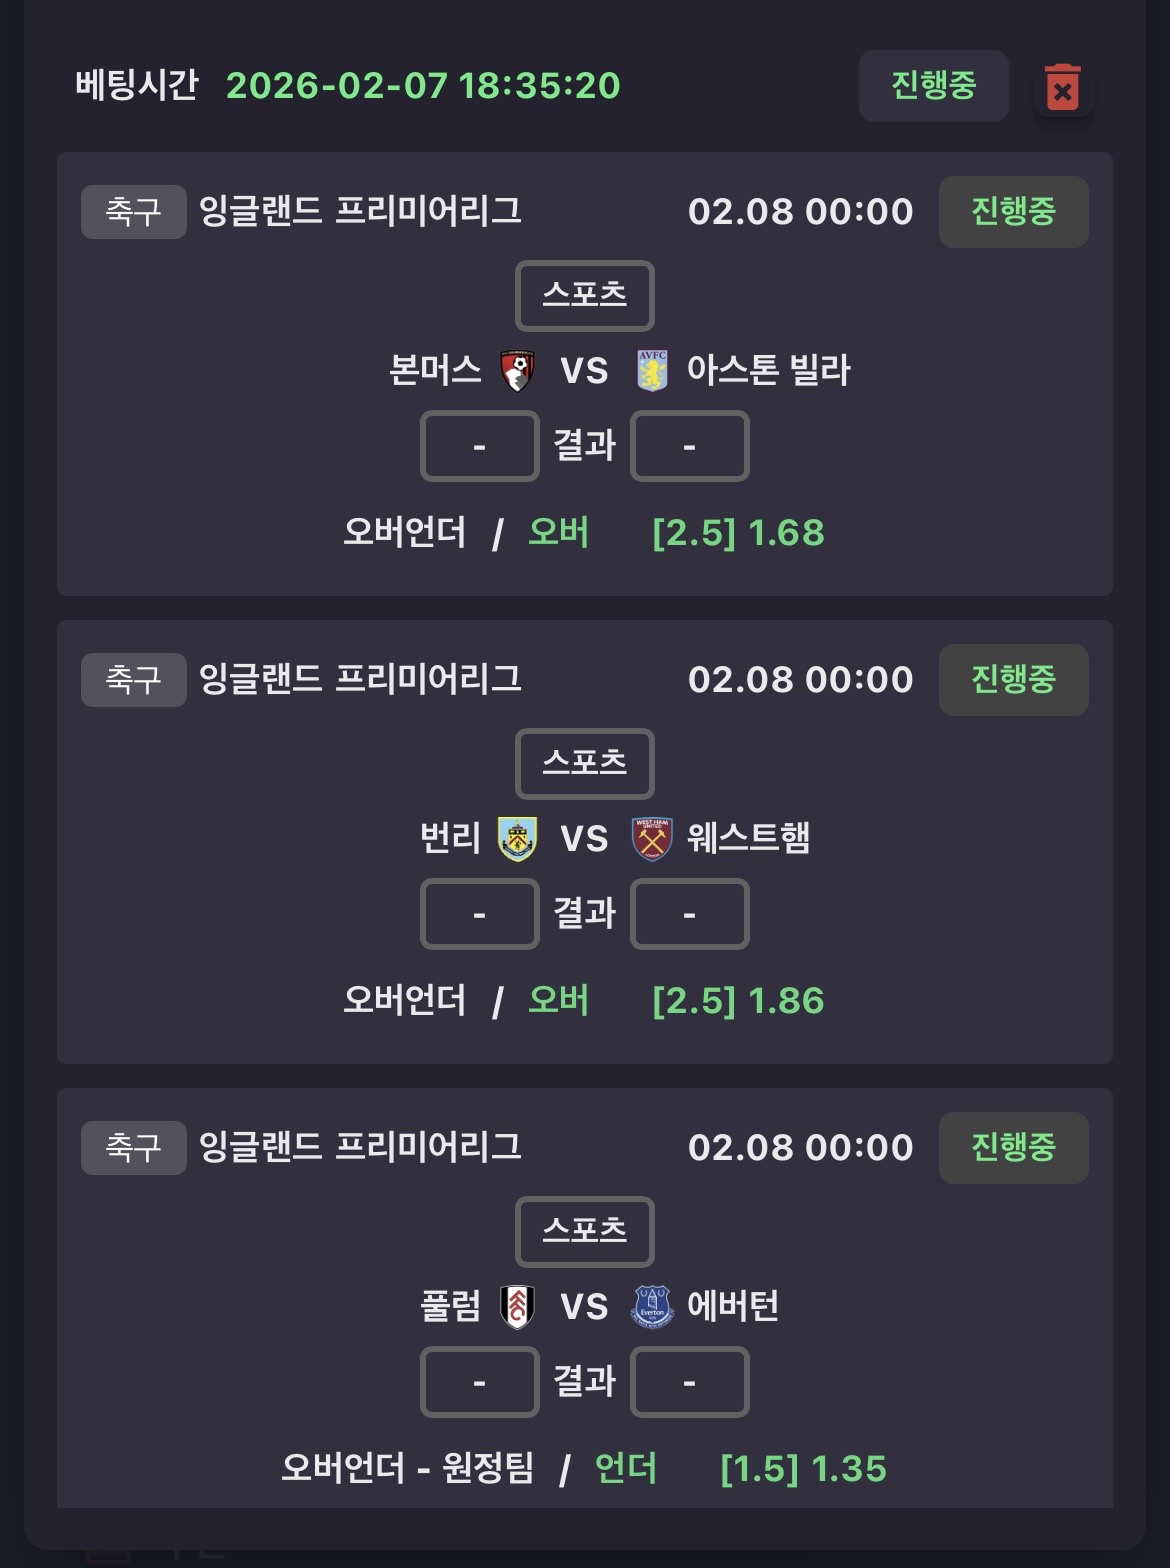
Task: Click Bournemouth score result box
Action: click(480, 446)
